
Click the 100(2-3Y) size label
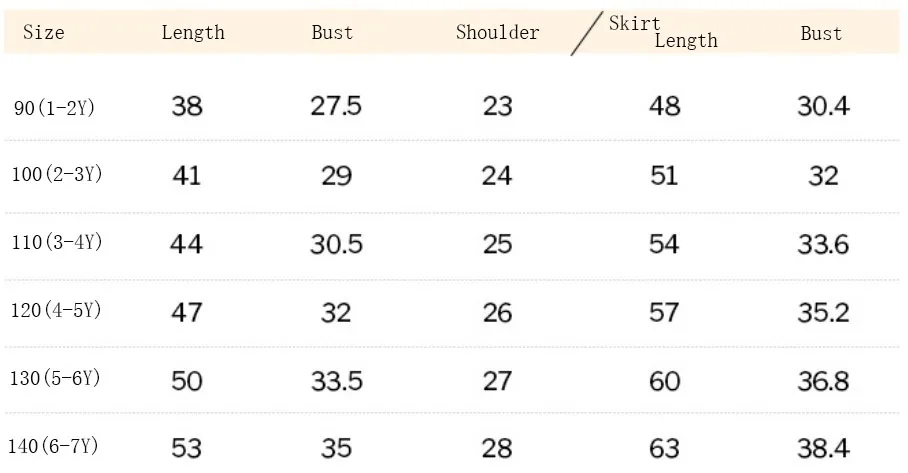pos(57,174)
